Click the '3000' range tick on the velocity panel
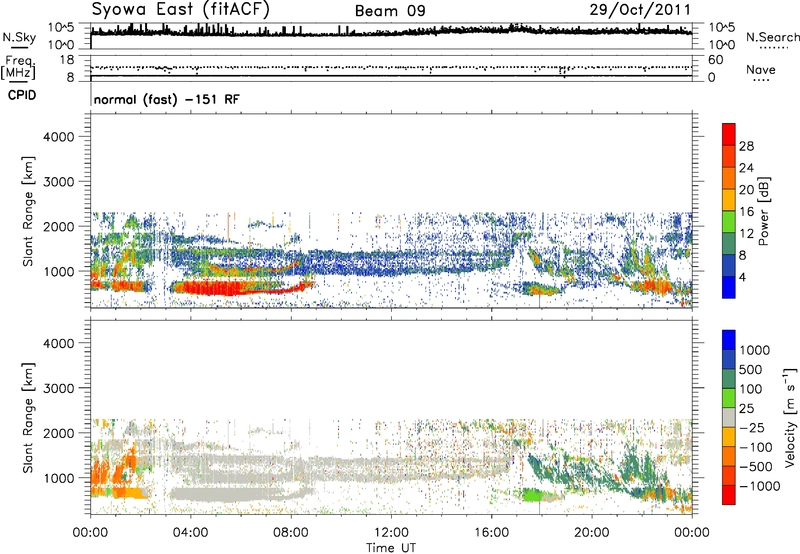This screenshot has width=800, height=554. click(59, 388)
